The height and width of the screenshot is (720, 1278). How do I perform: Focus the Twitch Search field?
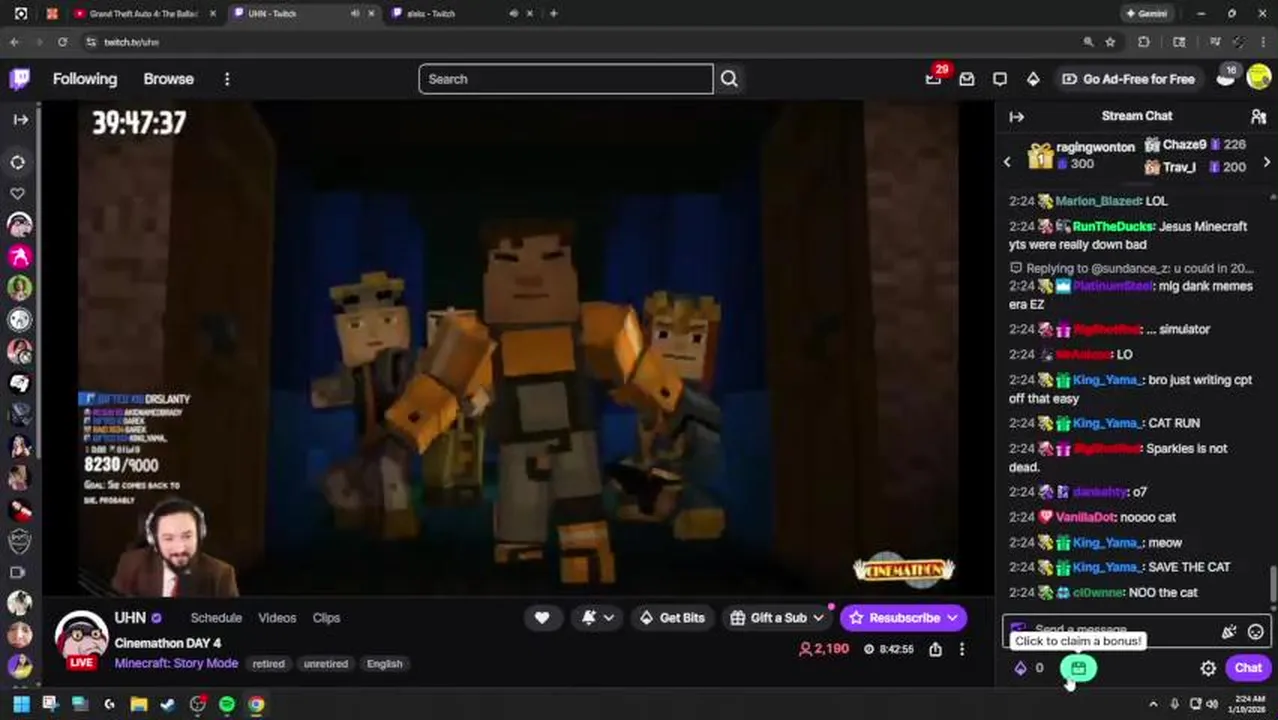point(566,79)
